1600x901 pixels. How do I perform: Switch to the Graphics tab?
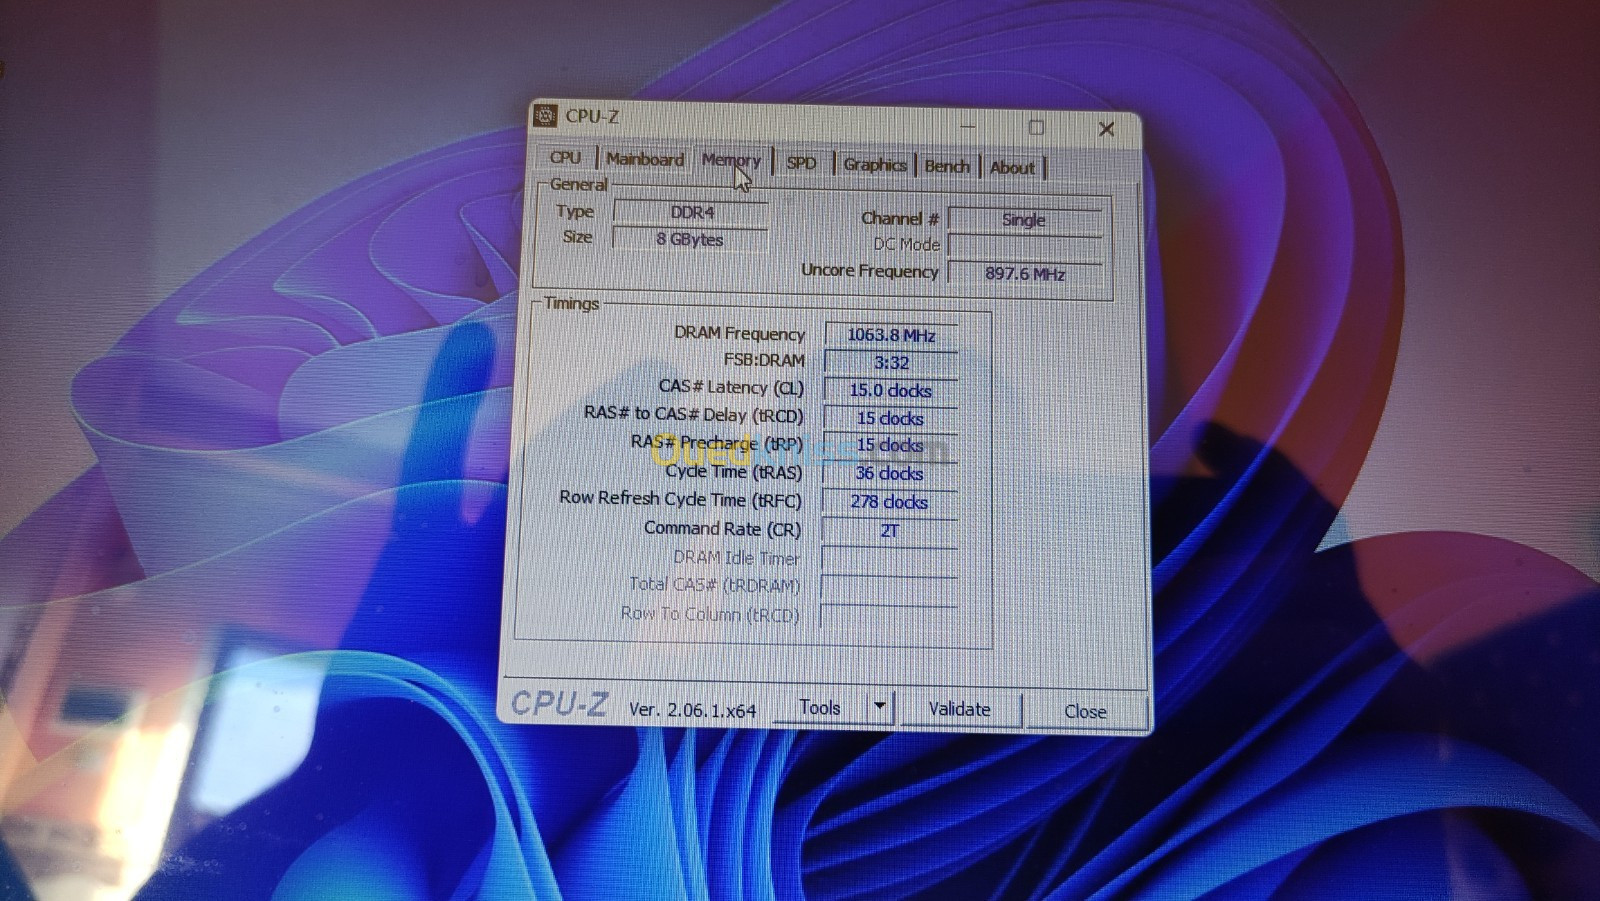875,165
